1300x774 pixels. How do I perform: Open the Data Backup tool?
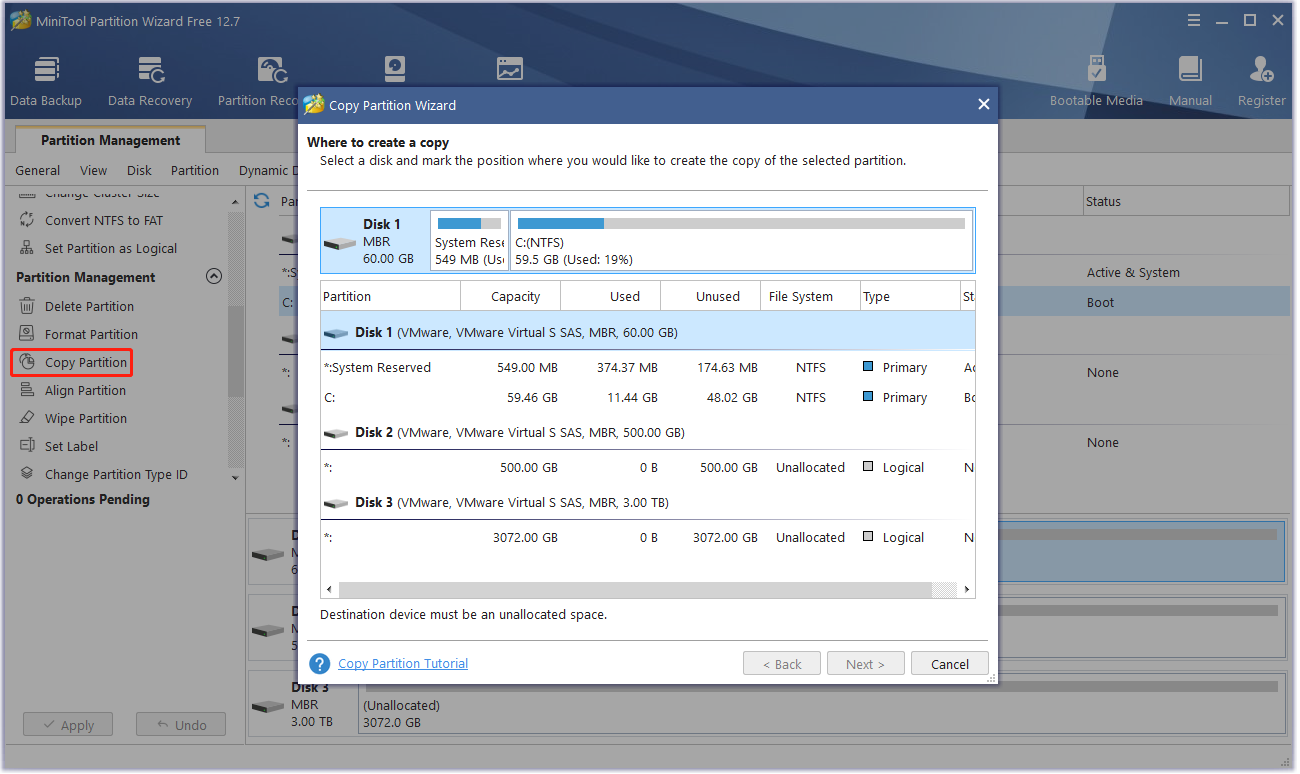46,81
